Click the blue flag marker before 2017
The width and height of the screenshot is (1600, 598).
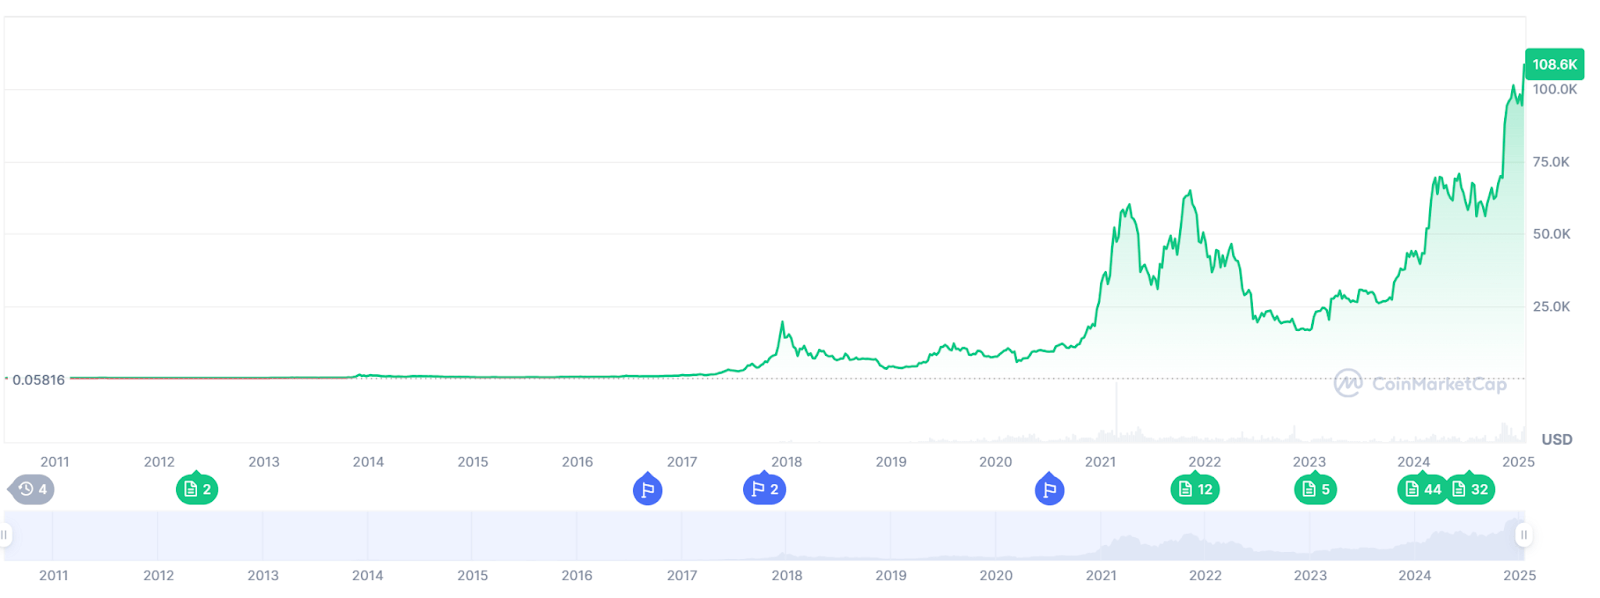[647, 490]
